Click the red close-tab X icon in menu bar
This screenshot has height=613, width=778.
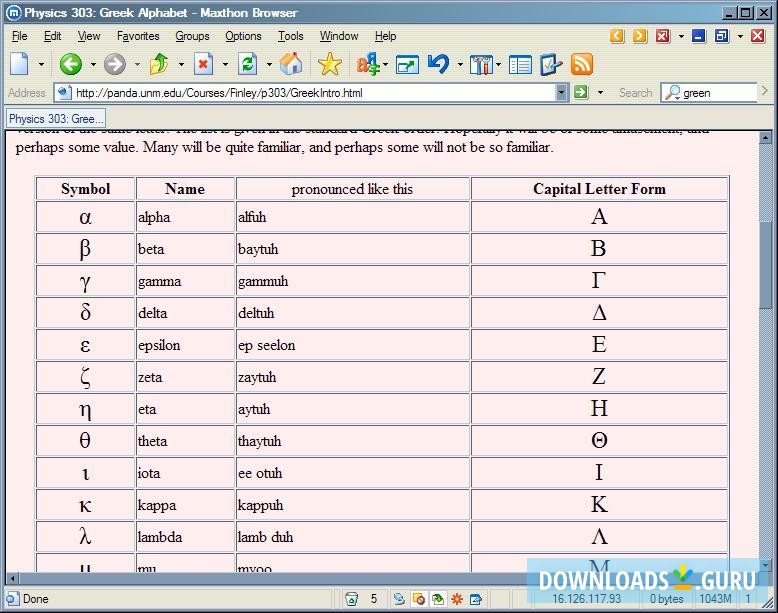(x=663, y=36)
